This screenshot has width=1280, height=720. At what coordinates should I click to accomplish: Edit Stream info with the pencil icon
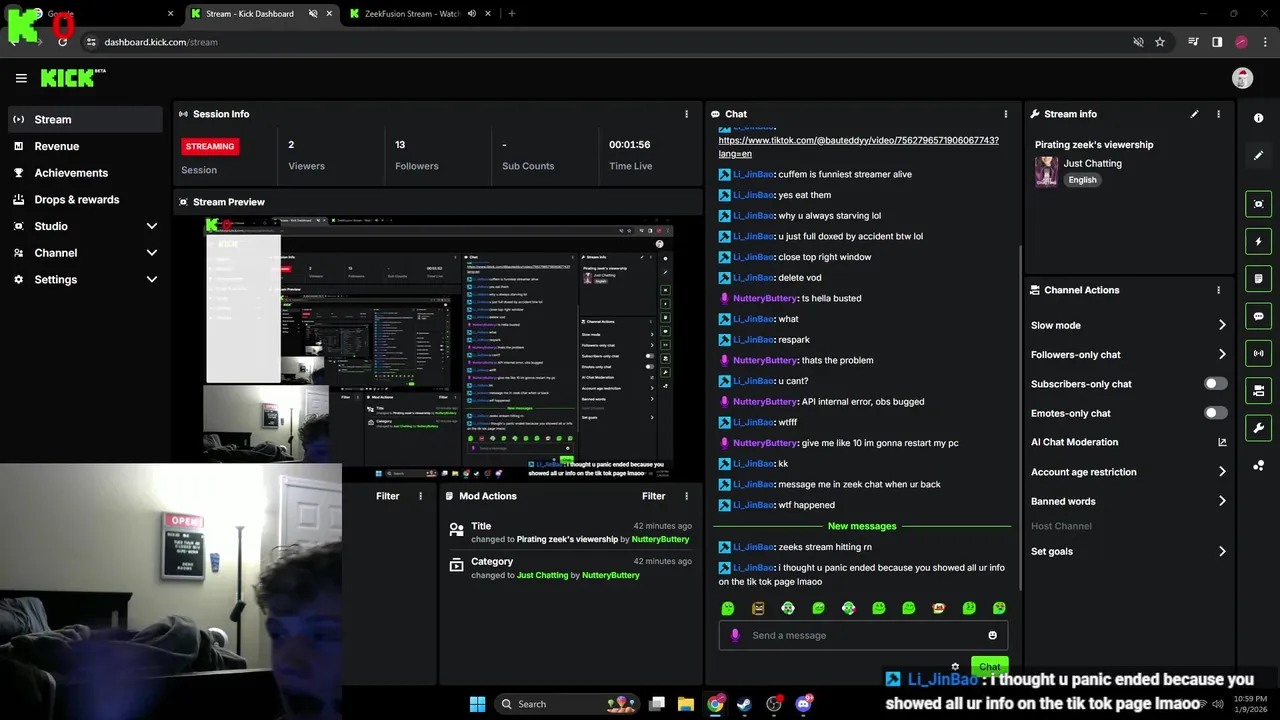coord(1194,114)
